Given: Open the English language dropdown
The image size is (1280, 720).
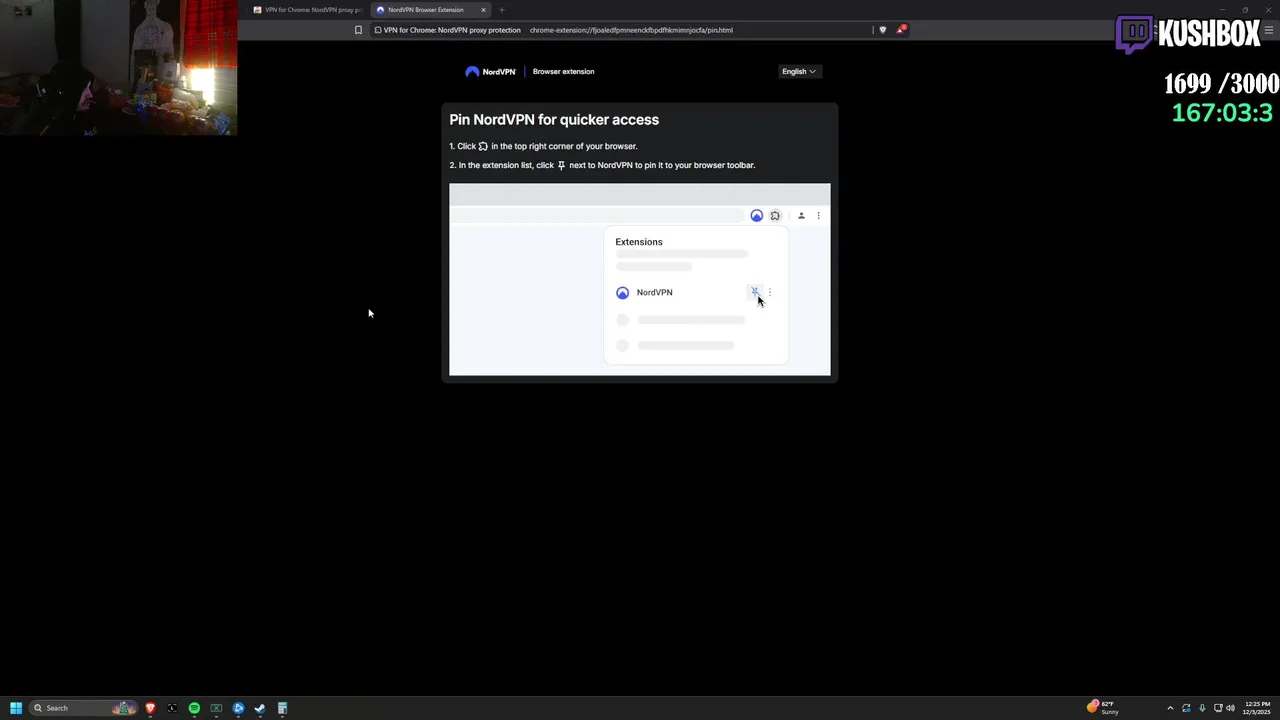Looking at the screenshot, I should click(x=799, y=72).
